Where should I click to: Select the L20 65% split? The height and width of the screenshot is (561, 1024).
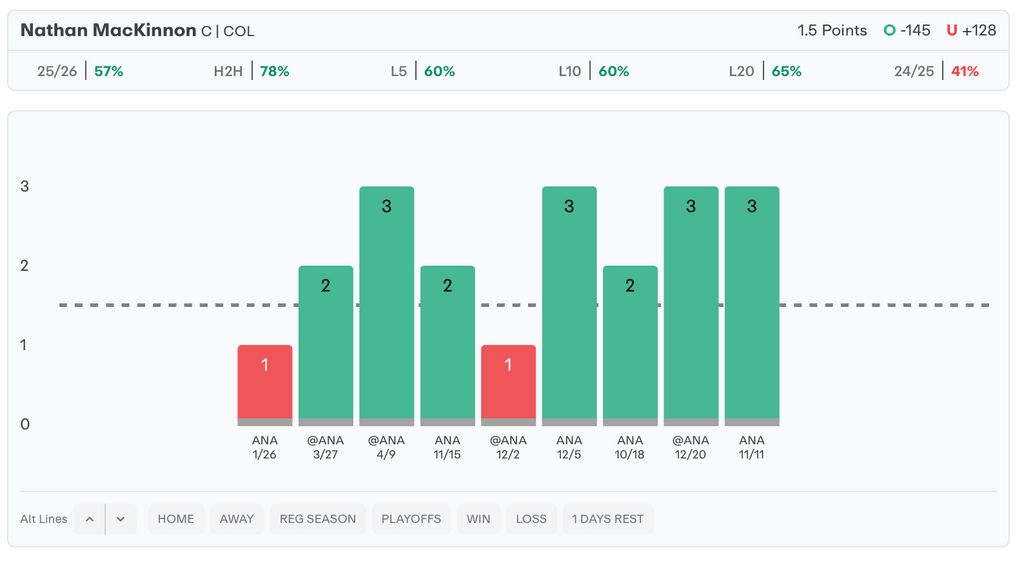point(765,71)
